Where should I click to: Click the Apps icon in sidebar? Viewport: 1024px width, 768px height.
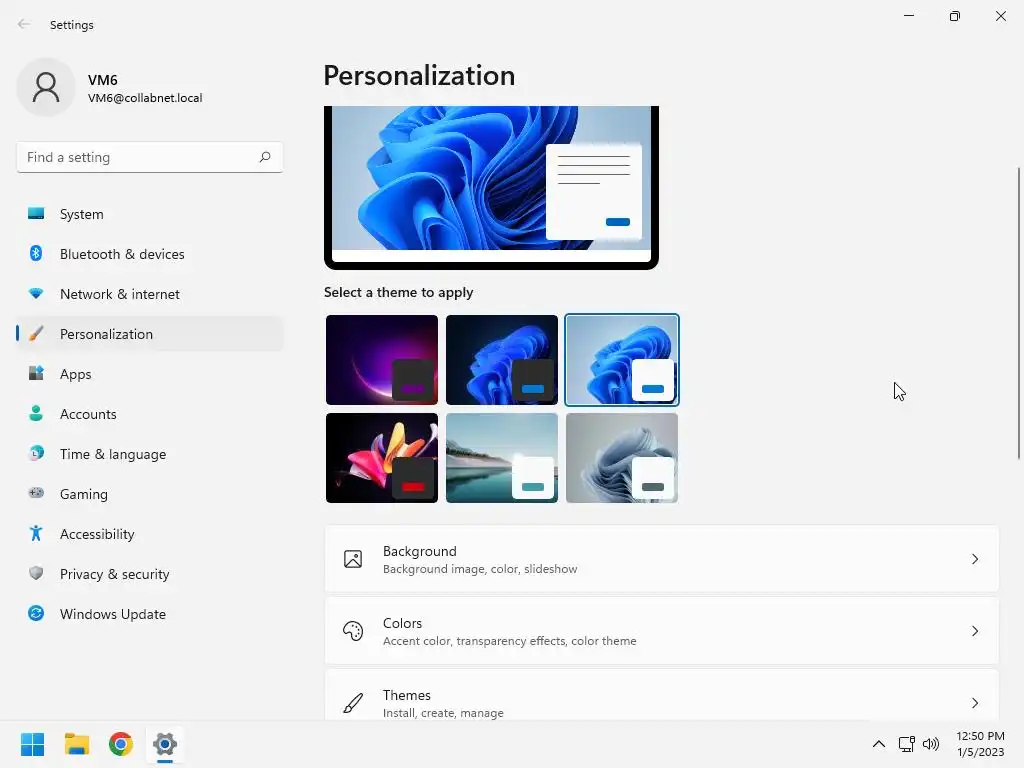[36, 374]
